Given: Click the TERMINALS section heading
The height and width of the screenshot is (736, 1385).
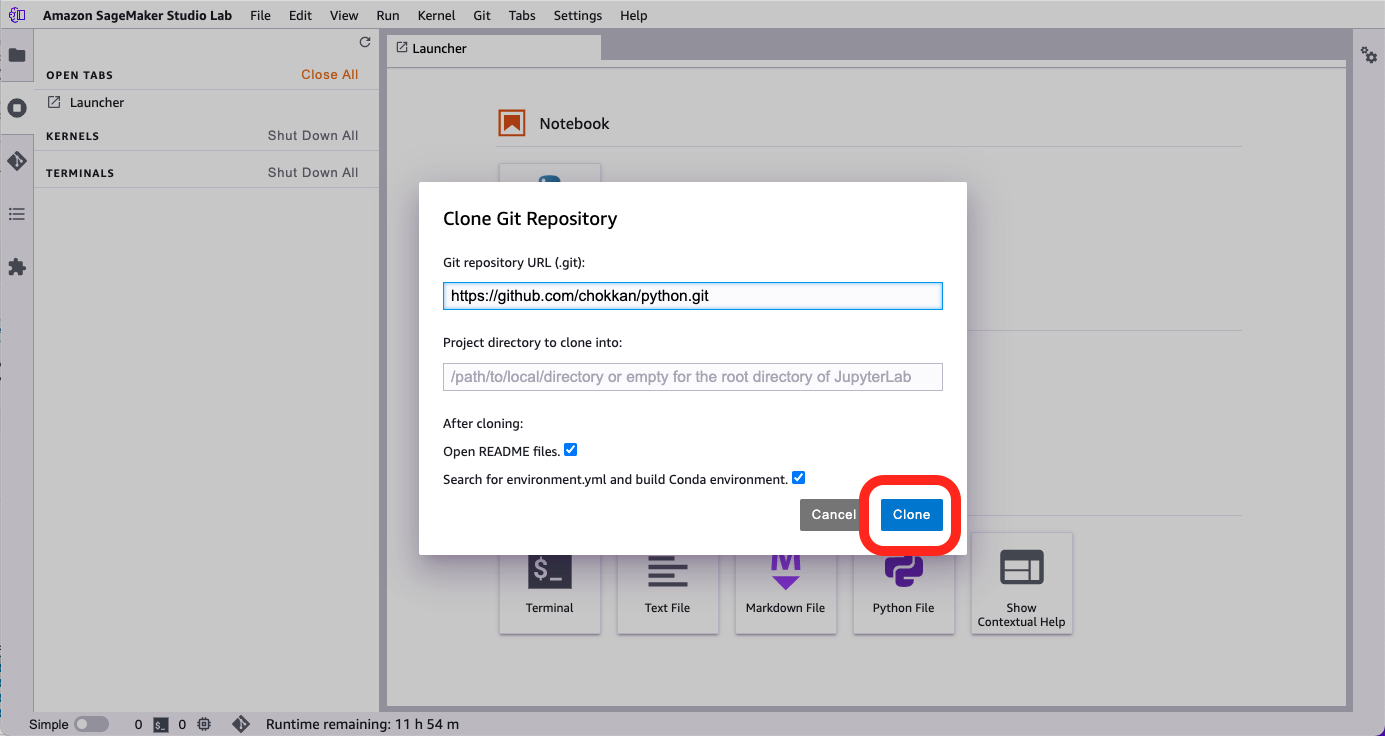Looking at the screenshot, I should tap(80, 174).
